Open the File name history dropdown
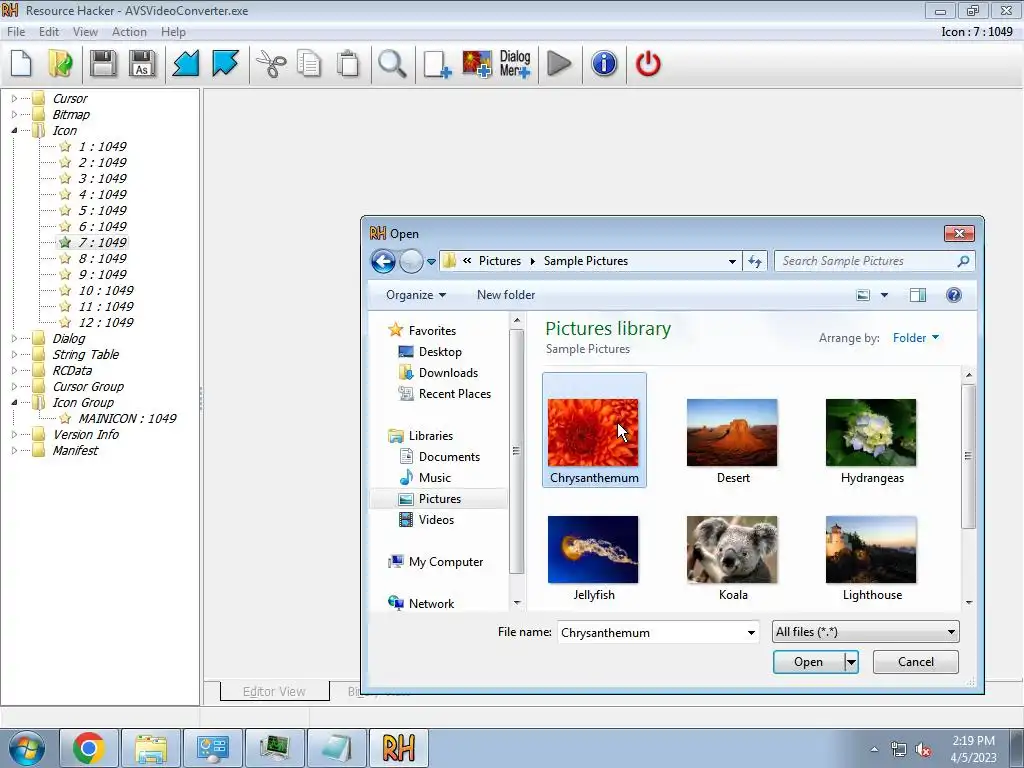1024x768 pixels. click(751, 632)
